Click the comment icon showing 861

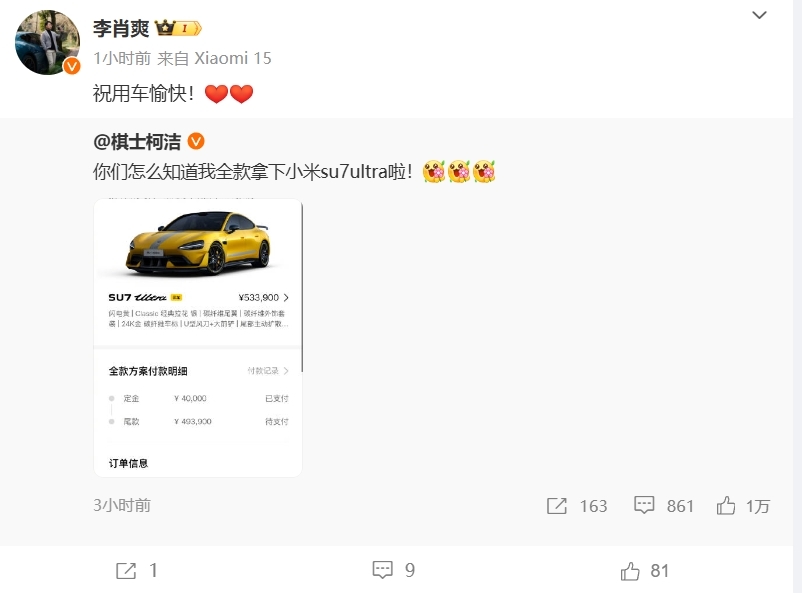644,505
